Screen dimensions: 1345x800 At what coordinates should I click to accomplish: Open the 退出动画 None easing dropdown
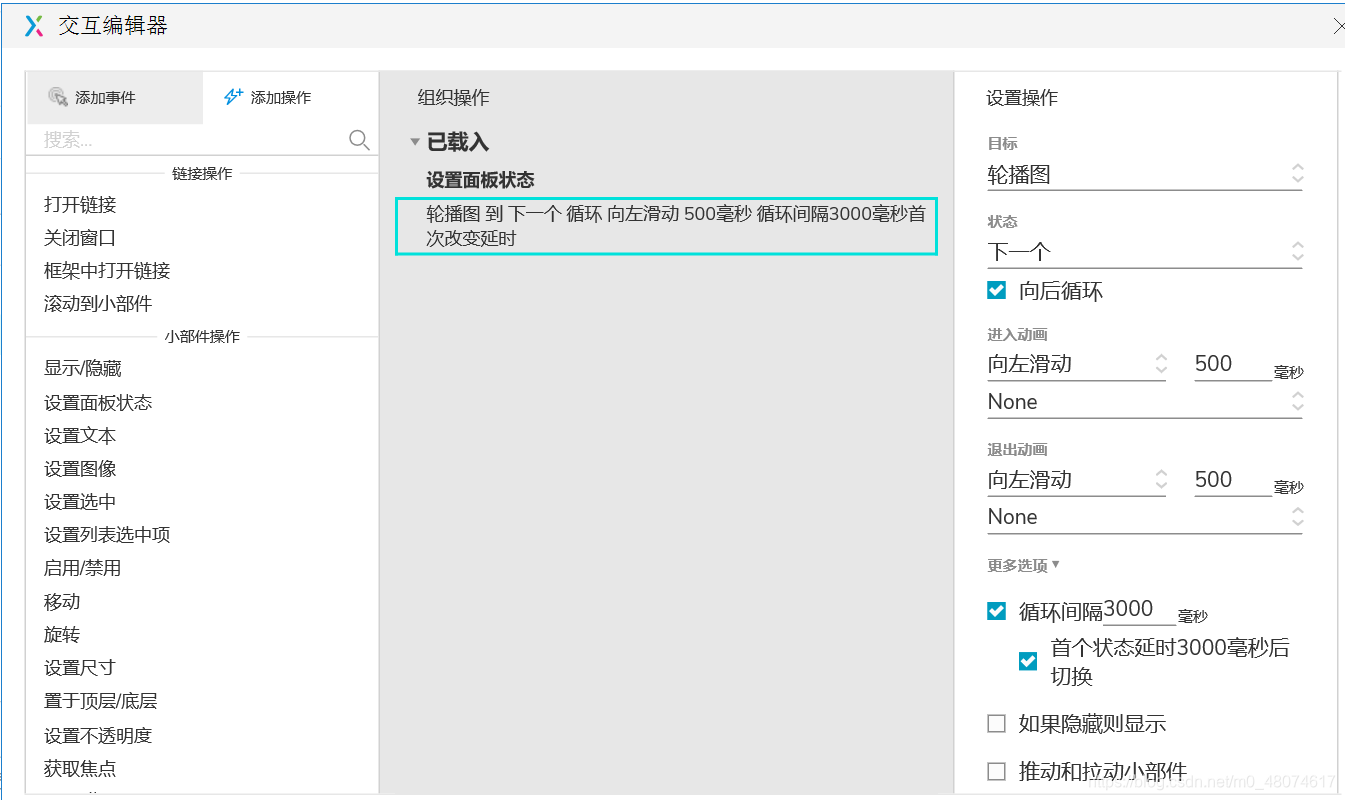pos(1144,517)
